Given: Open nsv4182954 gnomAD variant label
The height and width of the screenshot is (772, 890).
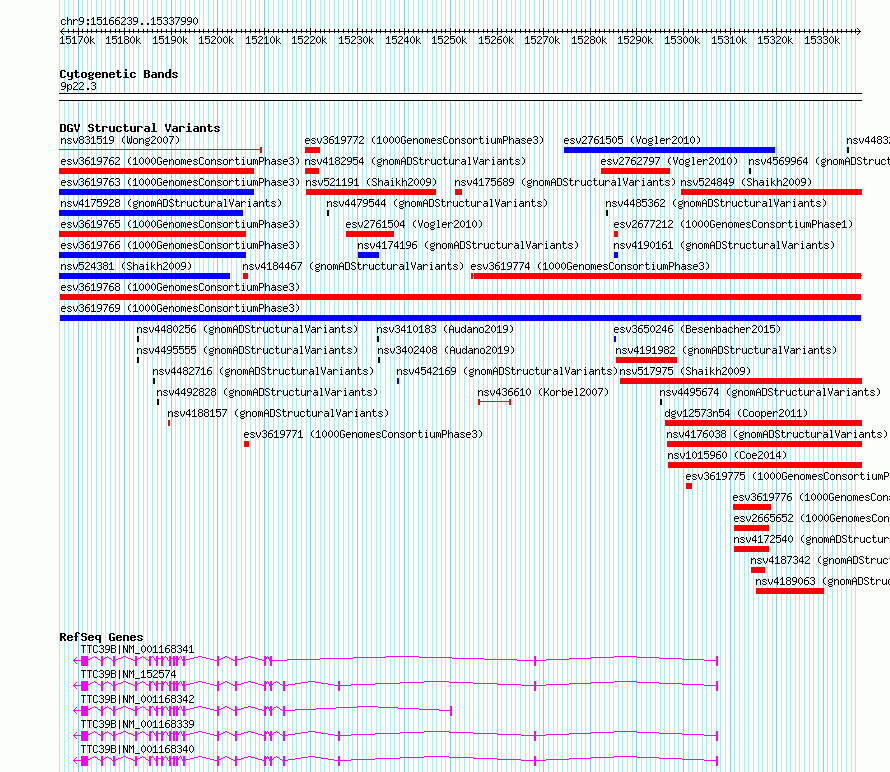Looking at the screenshot, I should click(415, 161).
